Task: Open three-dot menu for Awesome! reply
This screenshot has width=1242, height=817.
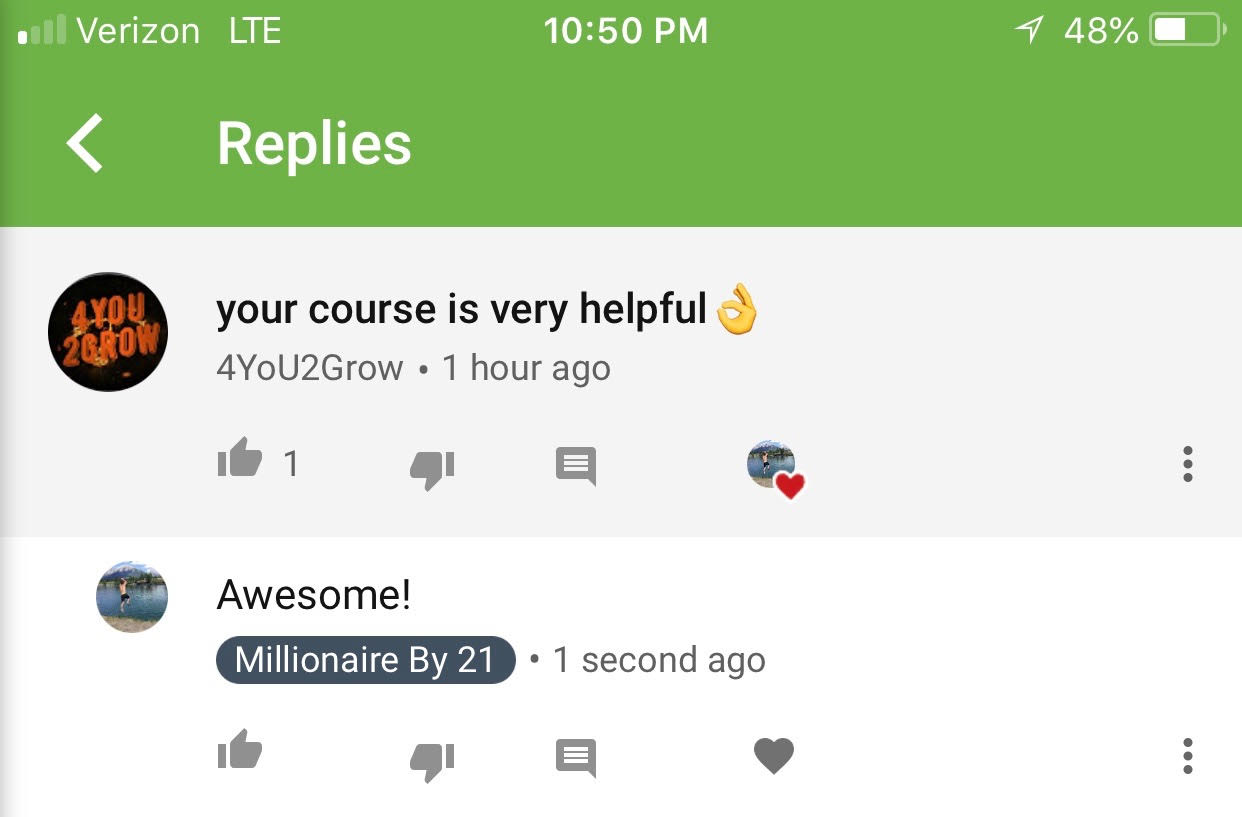Action: (x=1187, y=756)
